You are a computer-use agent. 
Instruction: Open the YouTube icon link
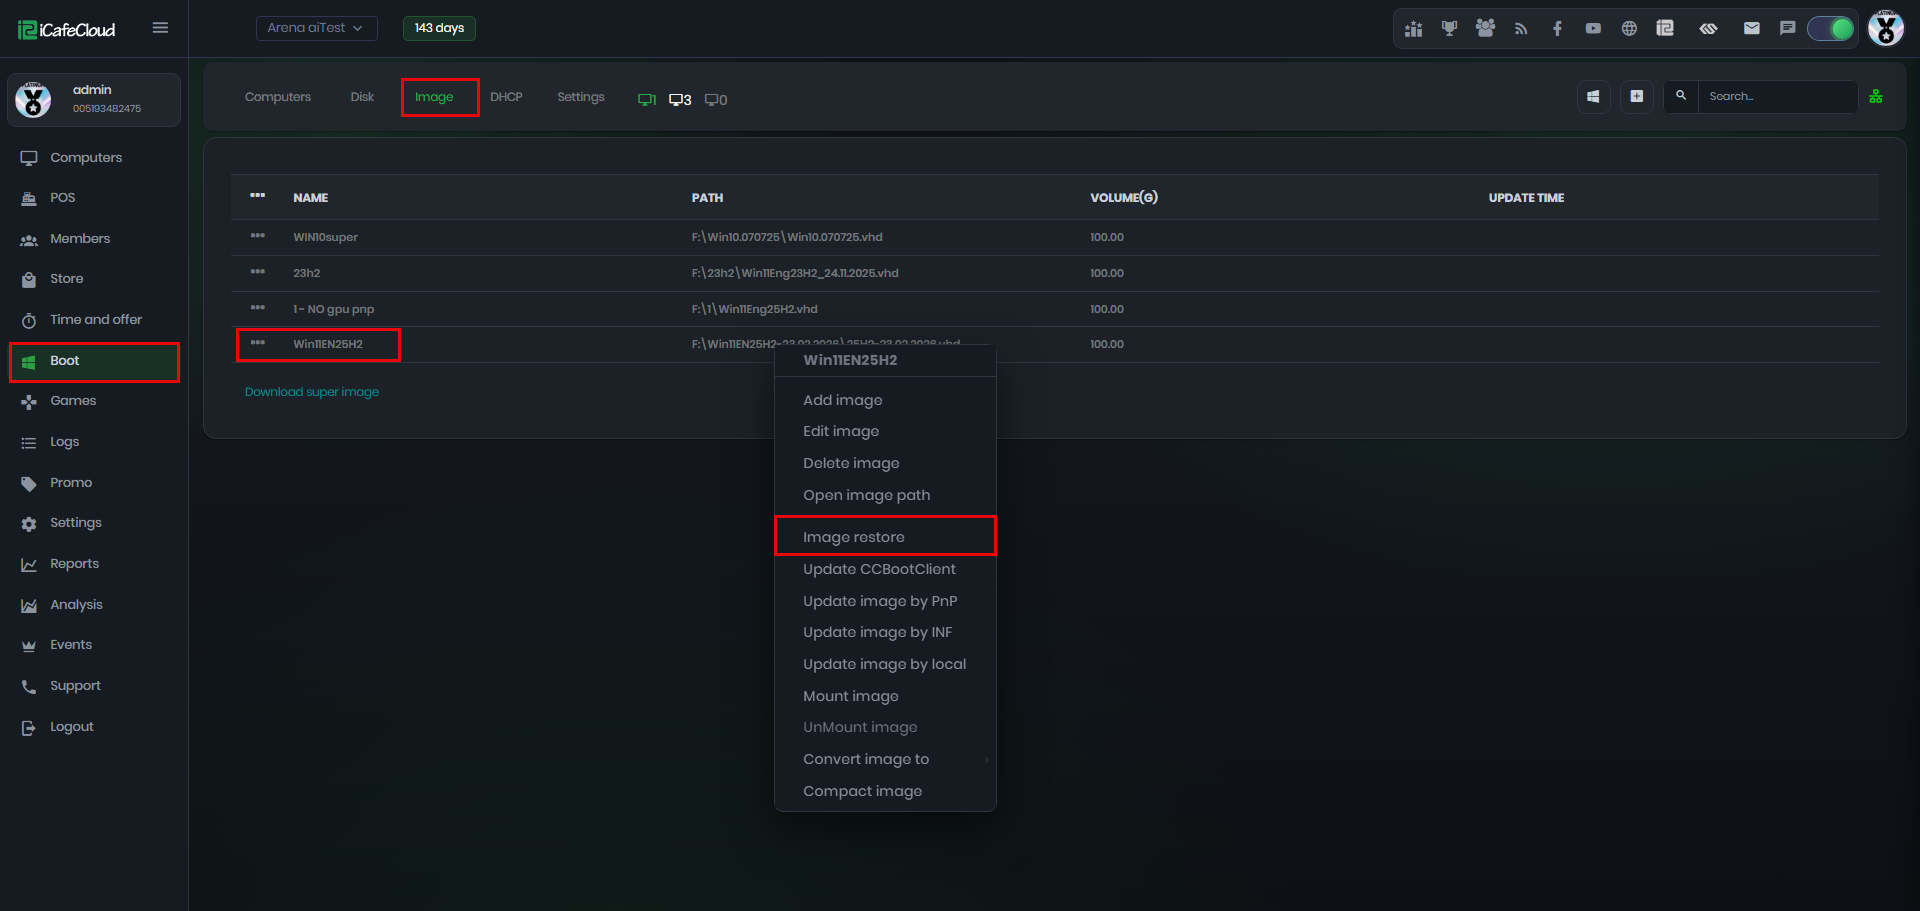(1593, 29)
